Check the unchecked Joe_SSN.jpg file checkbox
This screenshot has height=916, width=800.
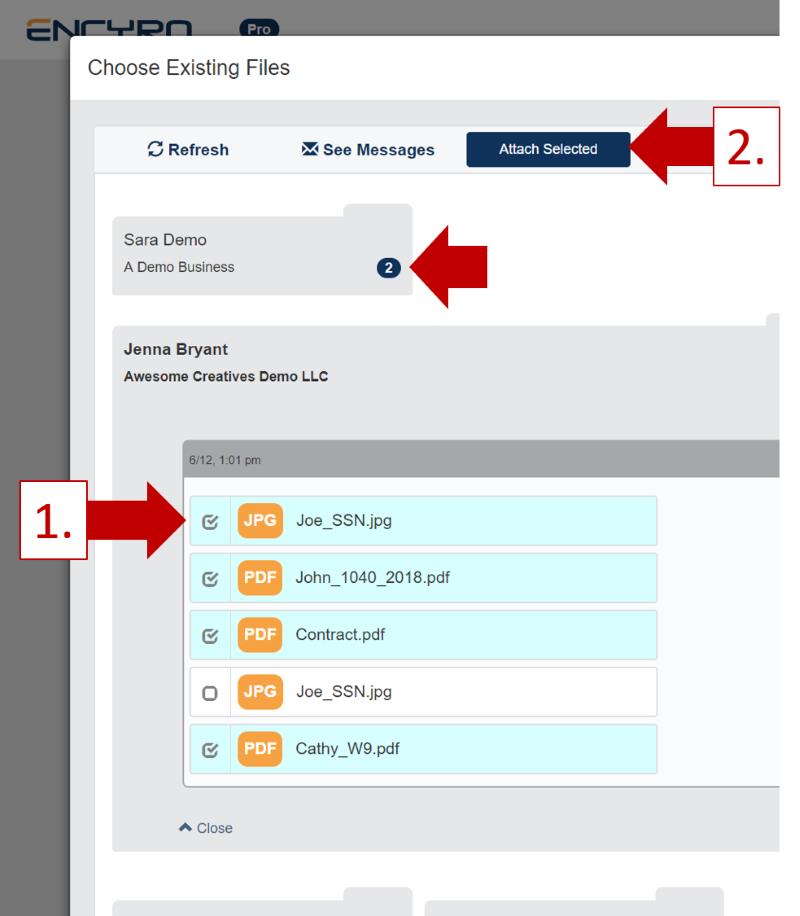pyautogui.click(x=210, y=693)
